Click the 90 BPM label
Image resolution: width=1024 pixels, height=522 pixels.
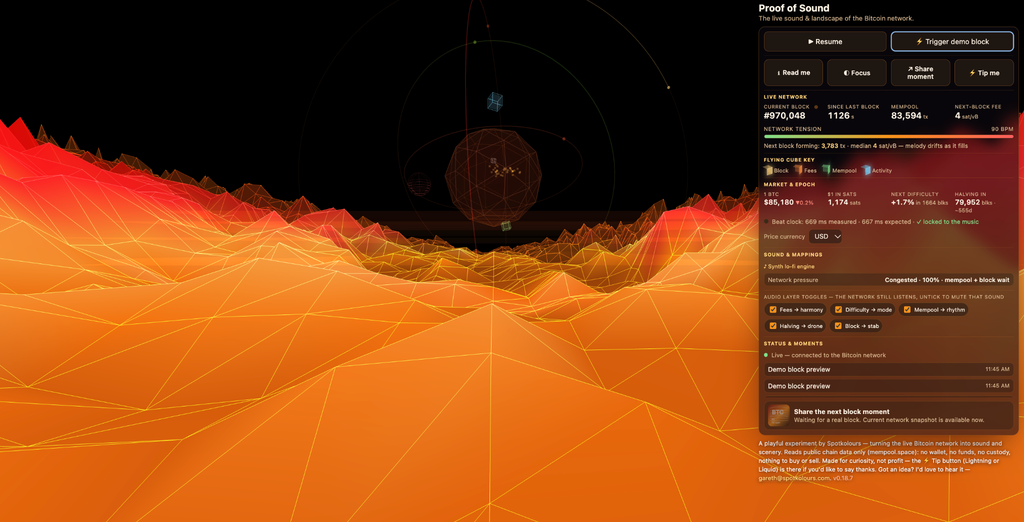(1002, 129)
